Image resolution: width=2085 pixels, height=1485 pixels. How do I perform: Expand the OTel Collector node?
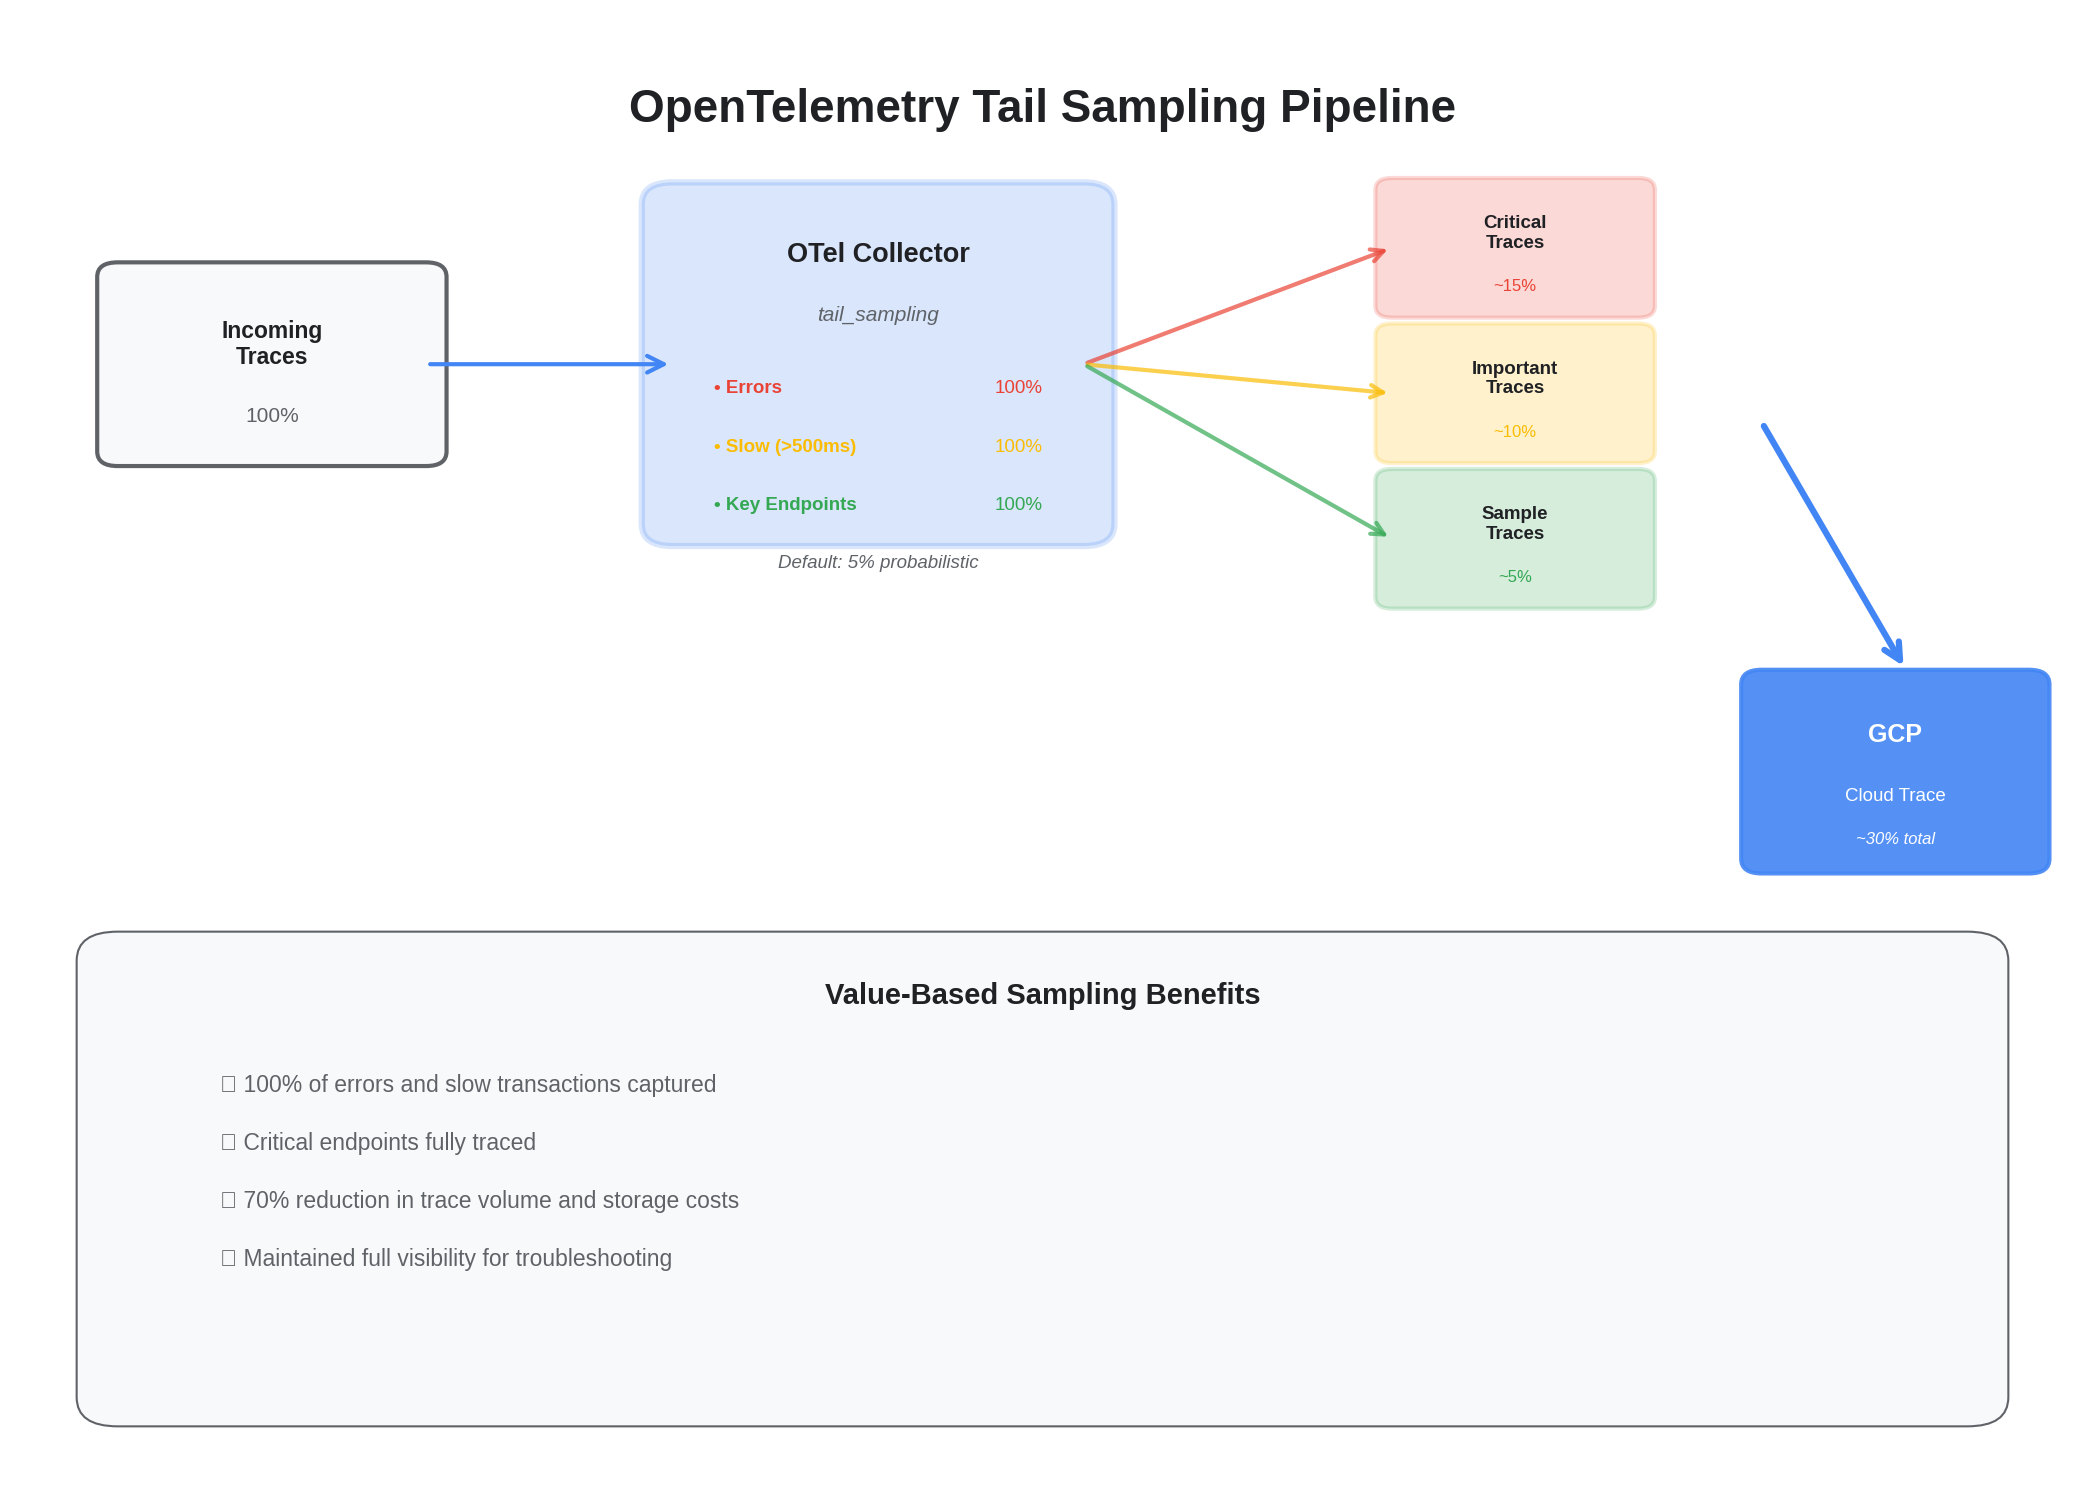coord(877,252)
